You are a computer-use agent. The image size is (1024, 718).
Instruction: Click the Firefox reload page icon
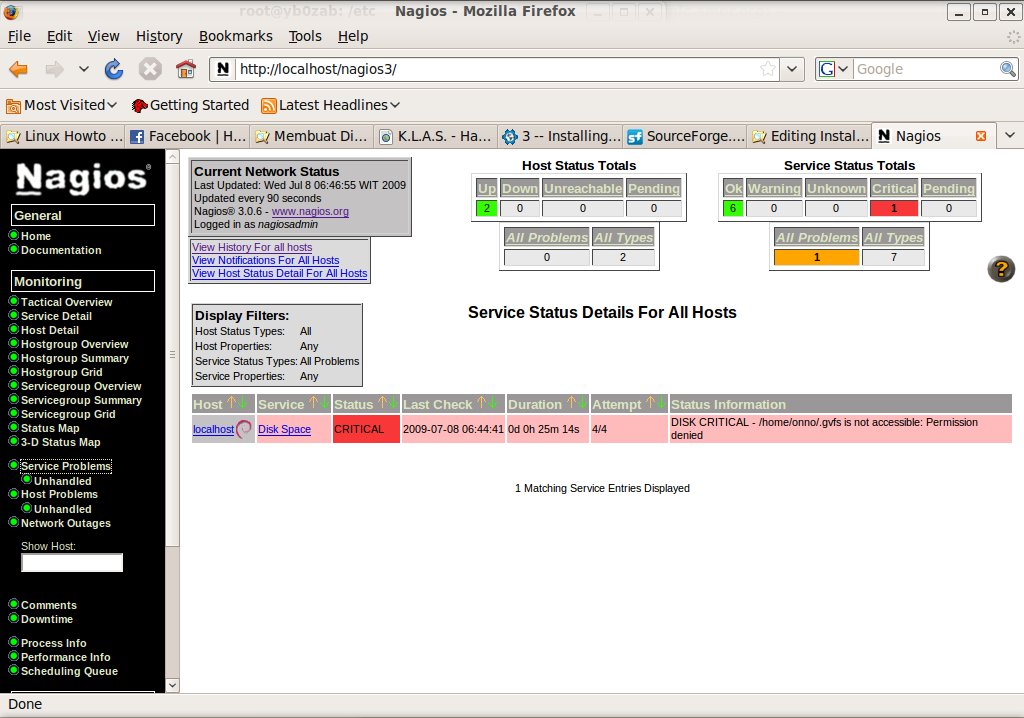point(114,69)
